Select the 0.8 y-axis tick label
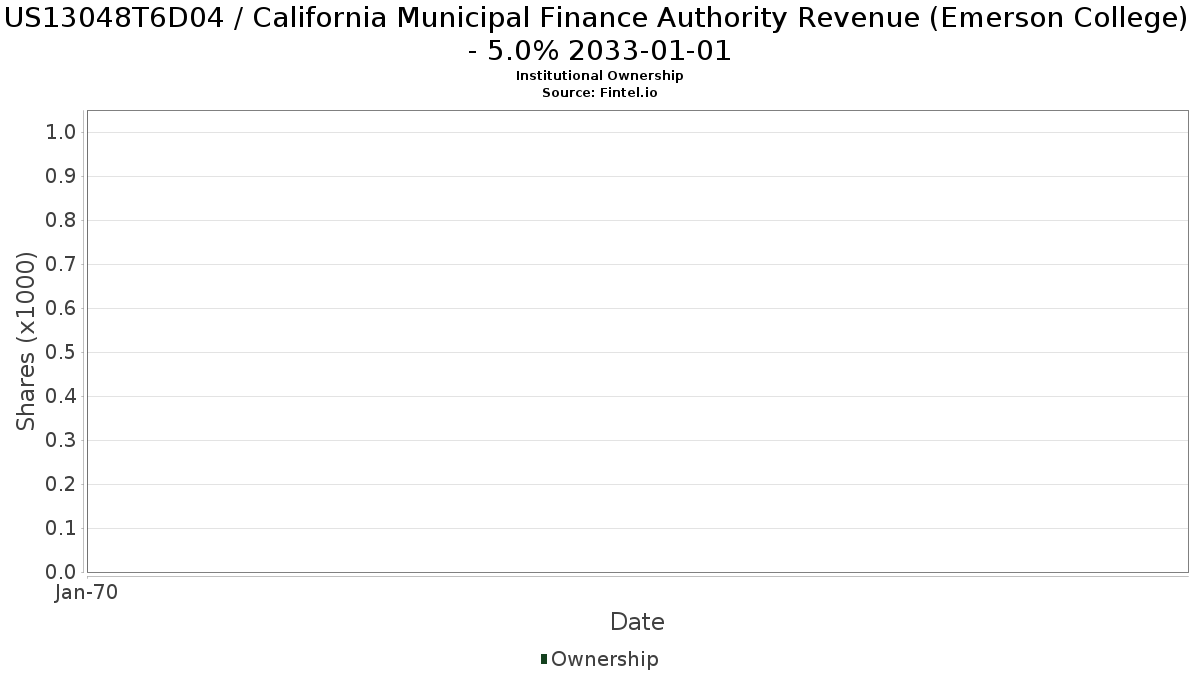Image resolution: width=1200 pixels, height=675 pixels. [x=61, y=221]
